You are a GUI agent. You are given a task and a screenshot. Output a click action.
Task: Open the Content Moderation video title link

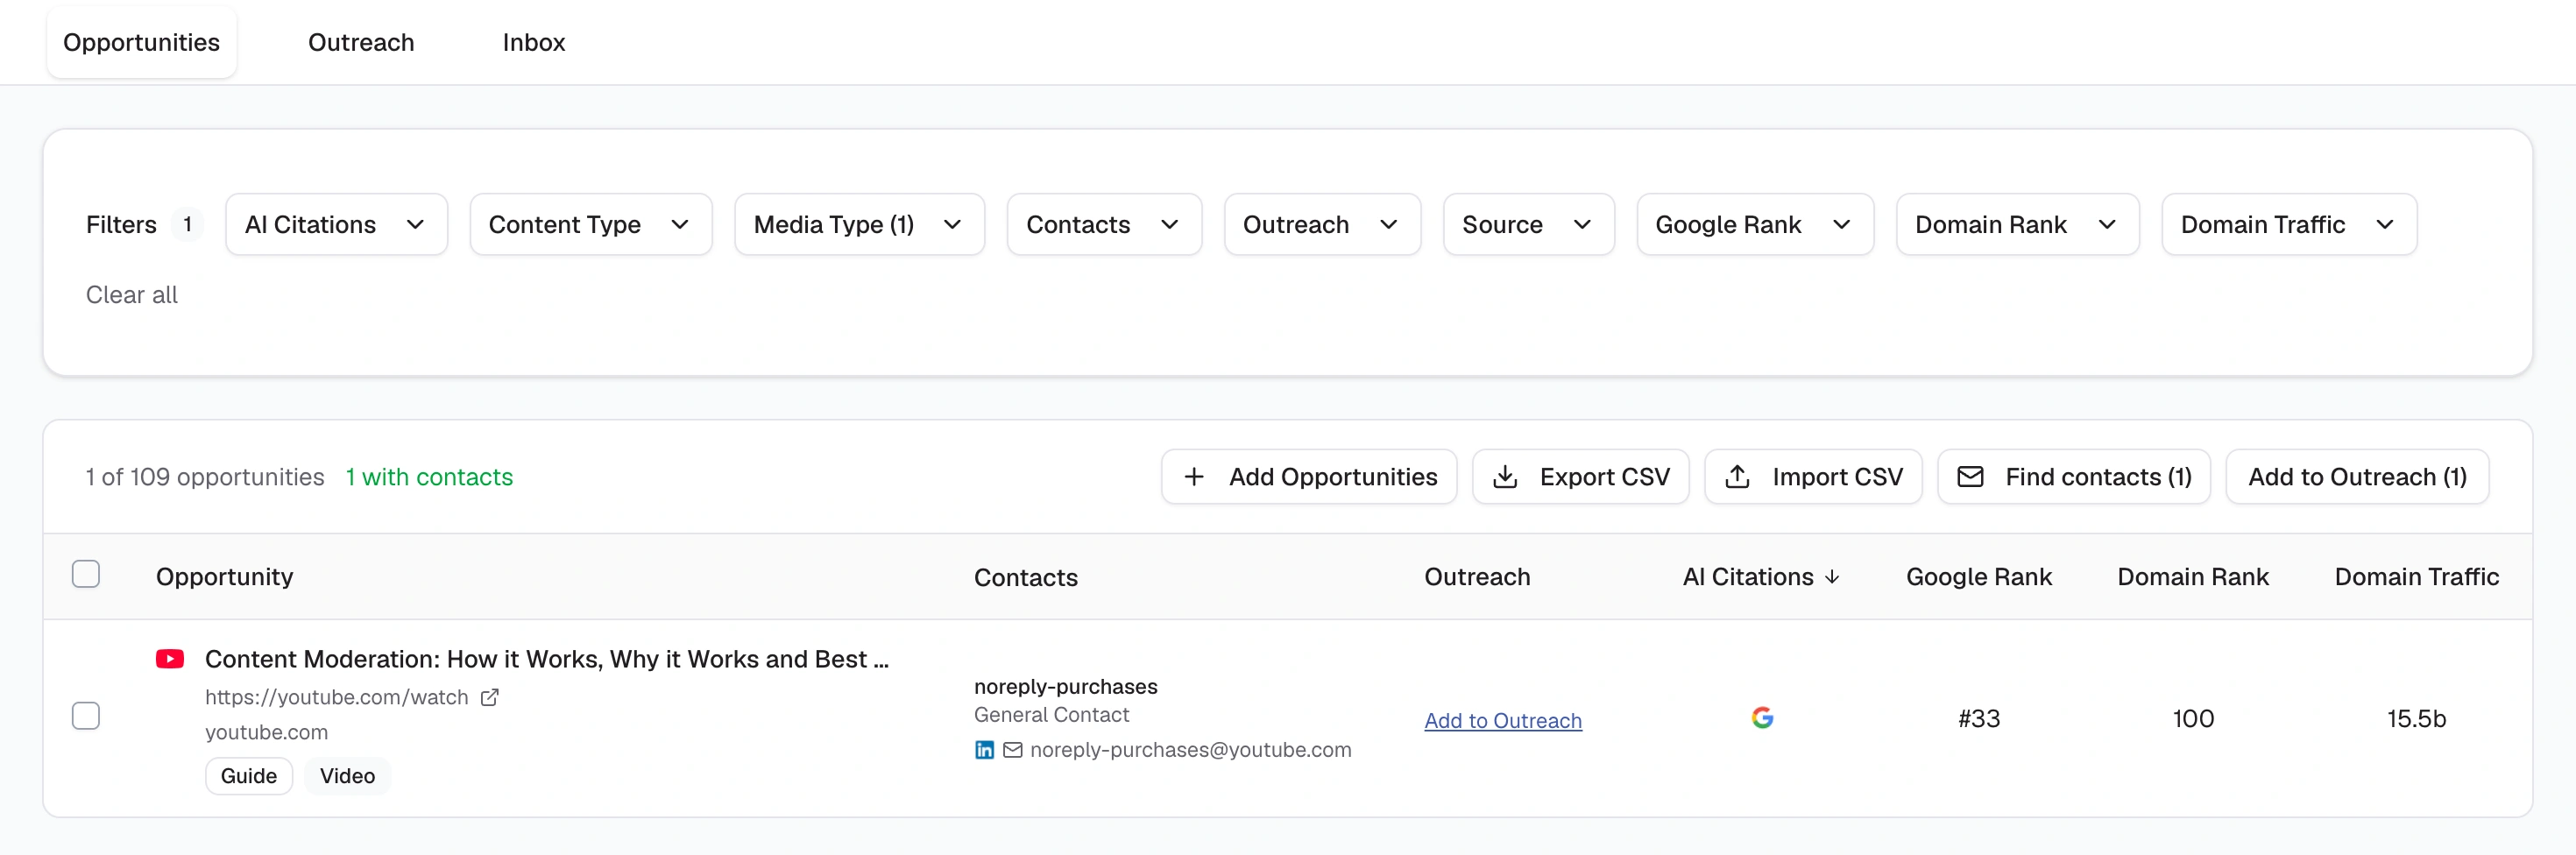tap(547, 659)
